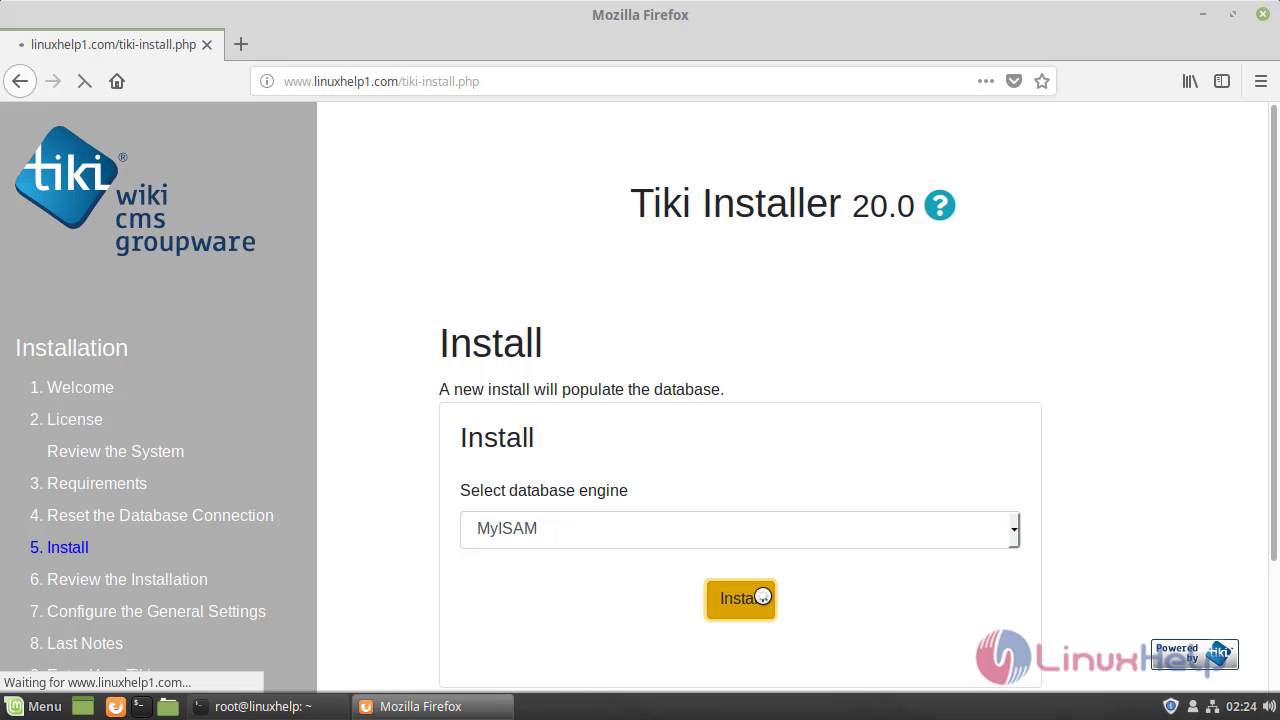Bookmark this page with star icon
1280x720 pixels.
tap(1042, 81)
